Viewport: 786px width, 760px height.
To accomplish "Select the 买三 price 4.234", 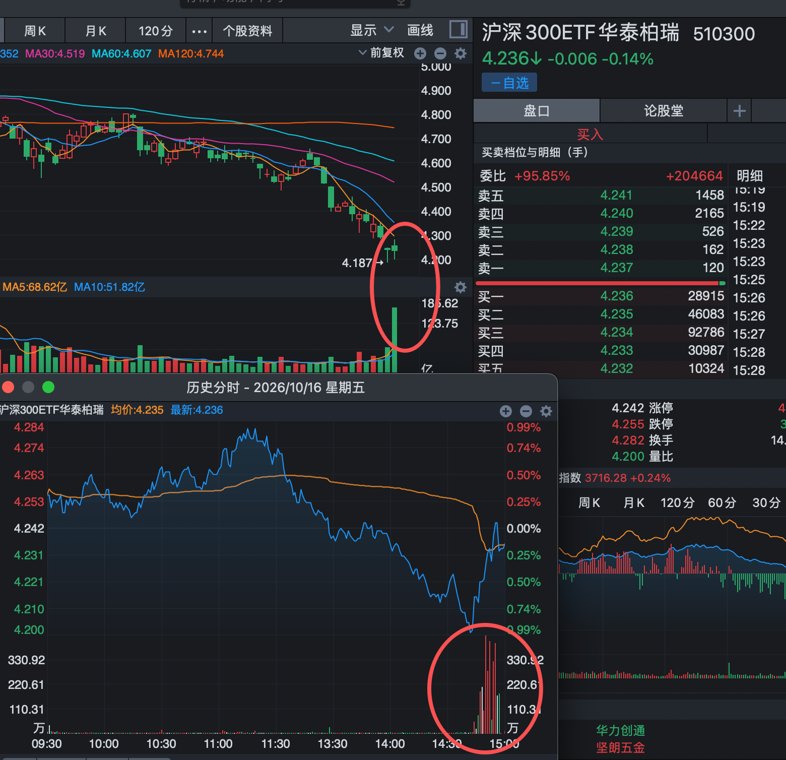I will point(617,332).
